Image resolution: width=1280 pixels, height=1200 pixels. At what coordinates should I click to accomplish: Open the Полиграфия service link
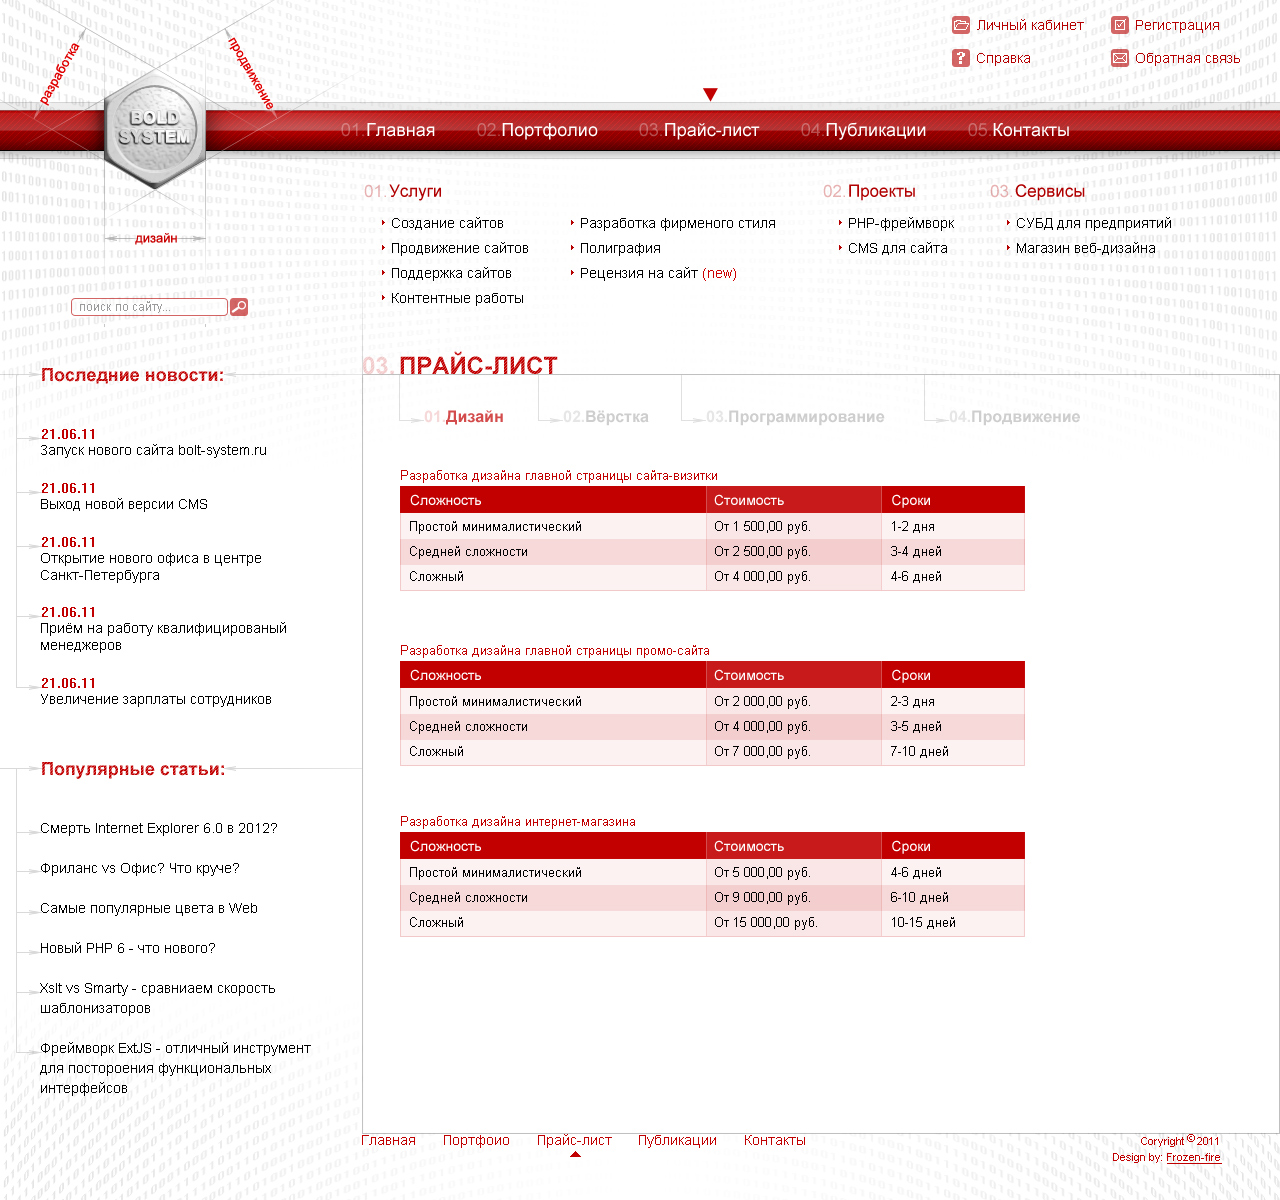(620, 248)
